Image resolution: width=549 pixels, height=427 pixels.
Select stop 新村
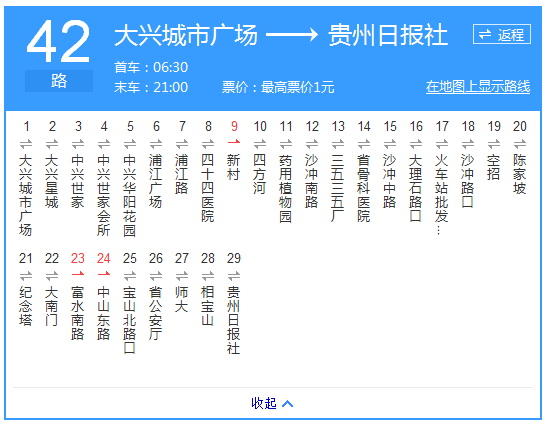tap(234, 167)
